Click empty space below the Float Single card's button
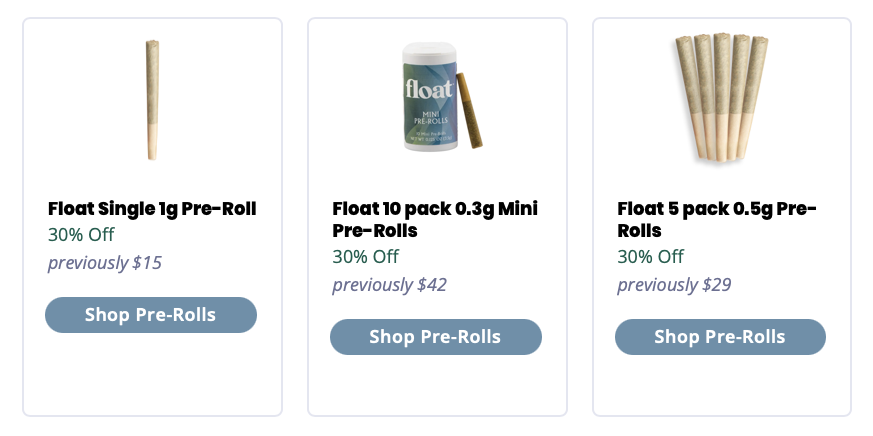The image size is (873, 436). [x=152, y=375]
